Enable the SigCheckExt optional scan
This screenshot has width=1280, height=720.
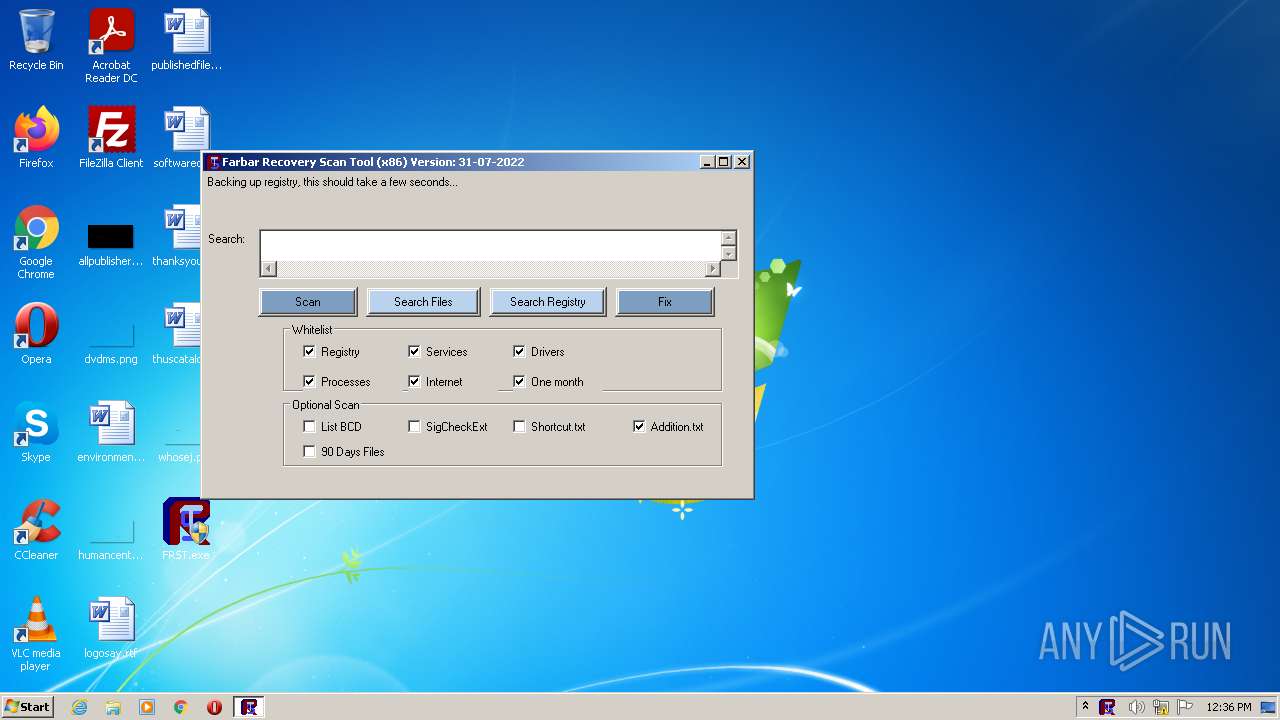pyautogui.click(x=414, y=426)
